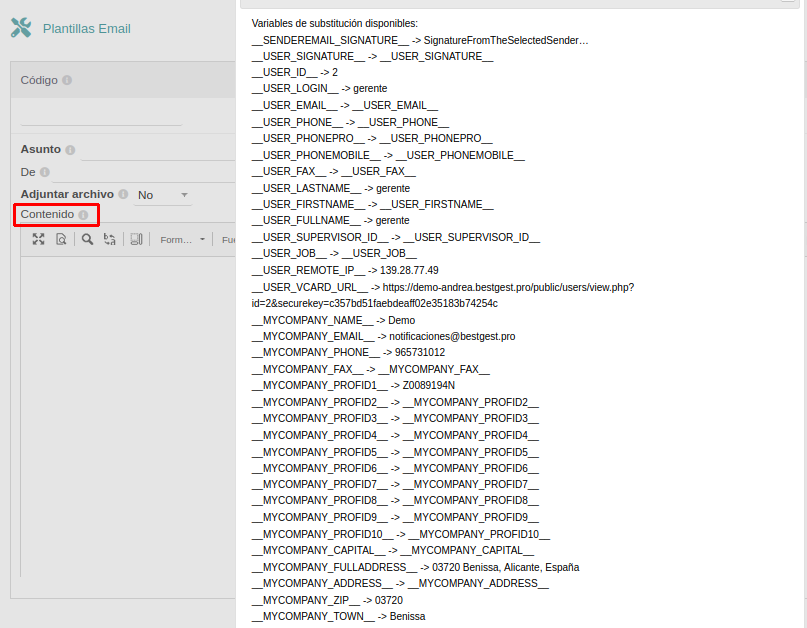Expand the Formato dropdown in editor toolbar
This screenshot has width=807, height=628.
click(x=183, y=240)
